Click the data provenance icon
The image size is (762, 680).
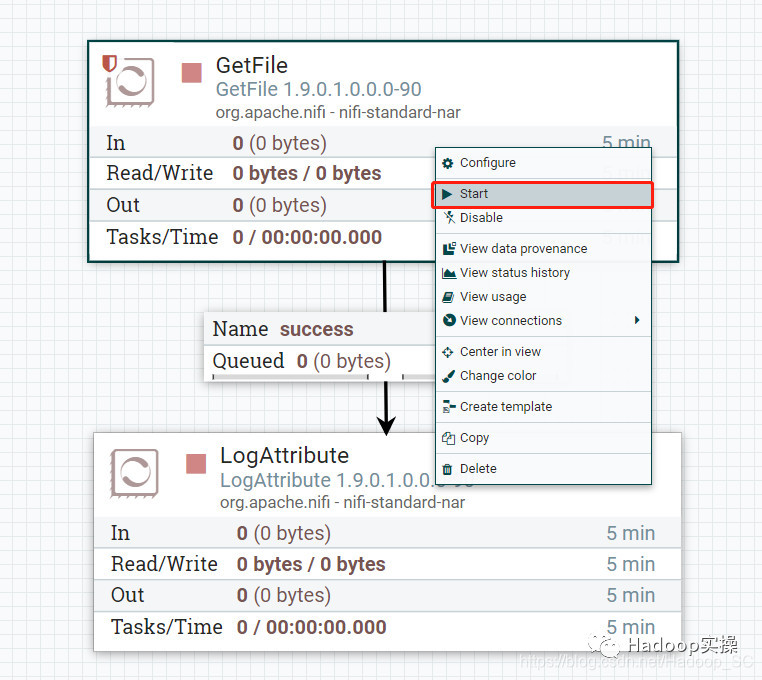click(x=449, y=248)
